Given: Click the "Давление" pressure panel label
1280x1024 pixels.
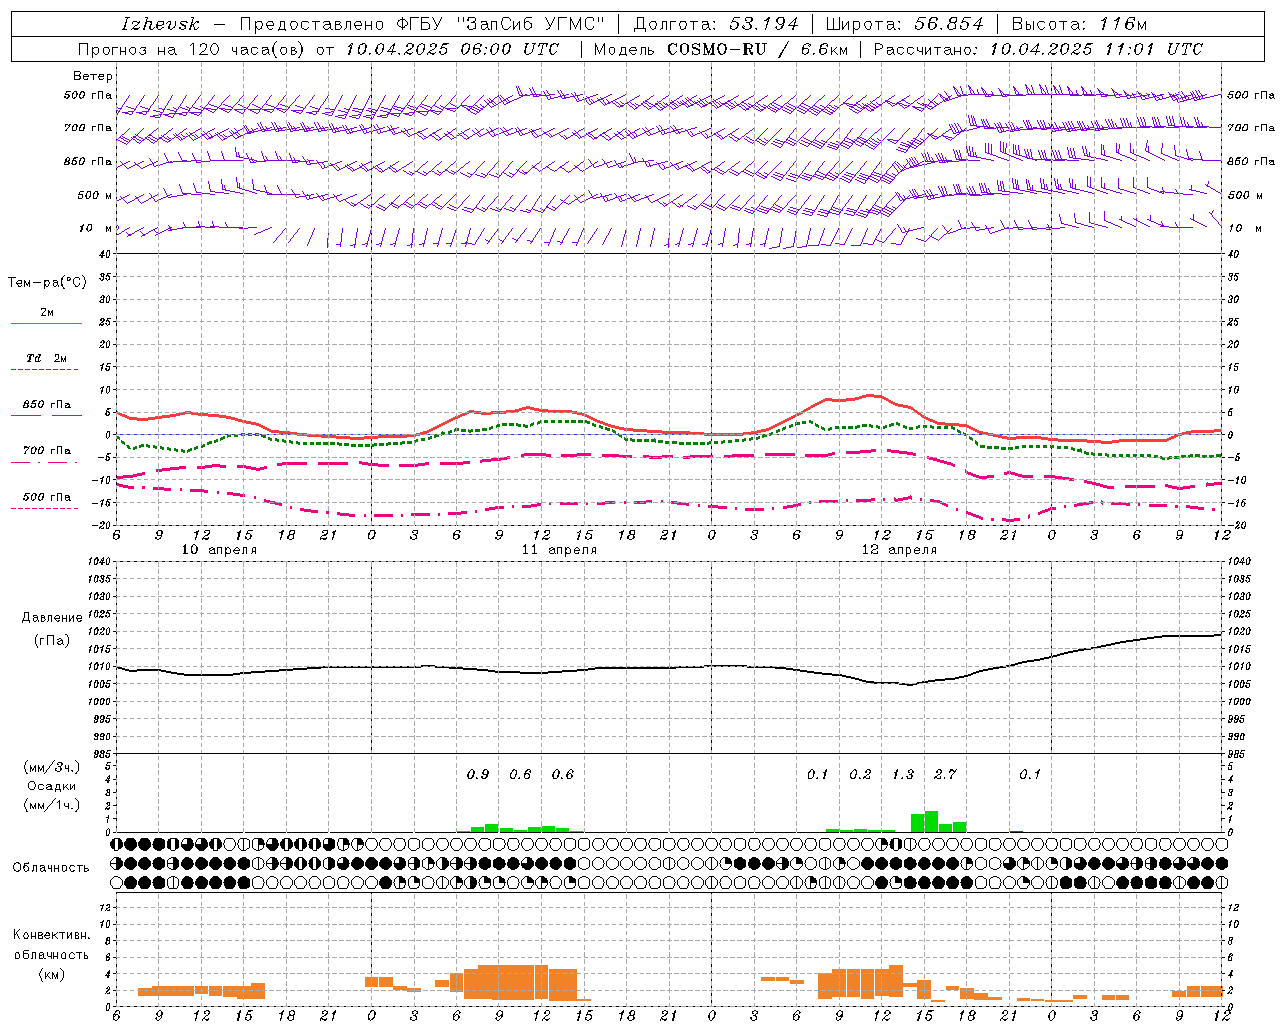Looking at the screenshot, I should (x=52, y=618).
